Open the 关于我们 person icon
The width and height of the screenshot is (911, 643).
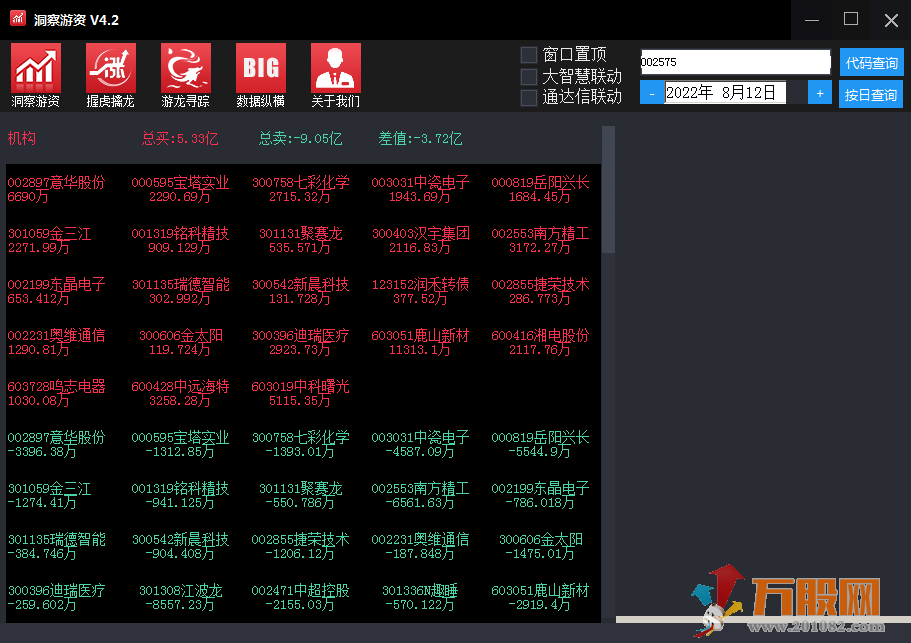[x=335, y=76]
